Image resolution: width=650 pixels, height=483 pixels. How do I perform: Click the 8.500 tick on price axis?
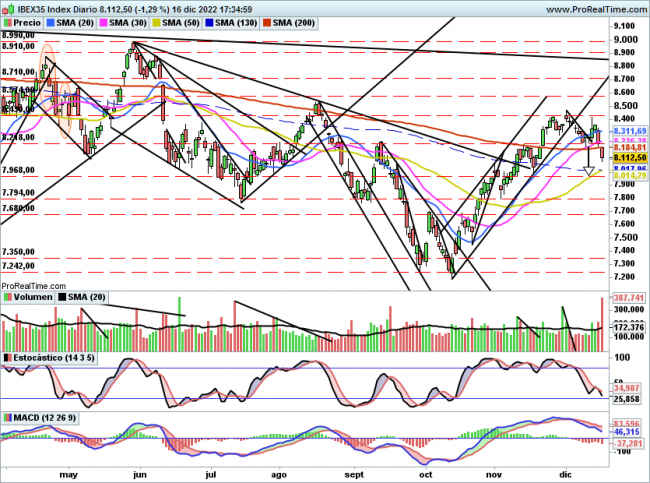(x=626, y=106)
